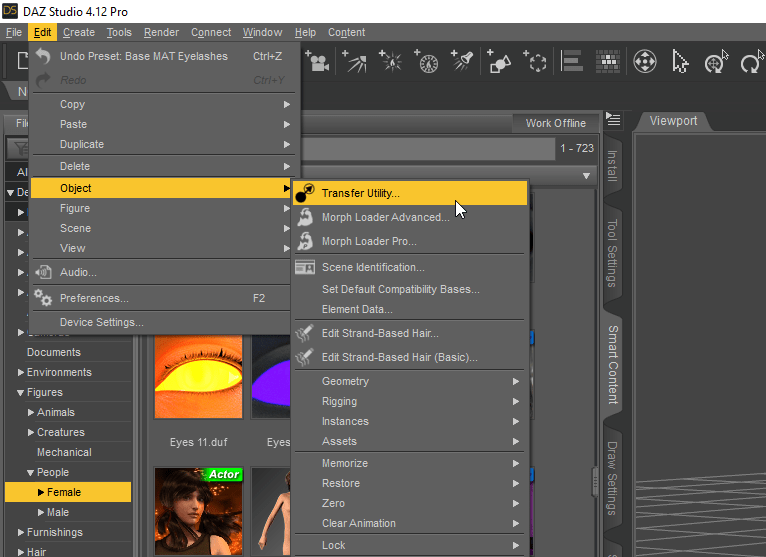Select Documents in the content tree
This screenshot has width=766, height=557.
click(x=54, y=352)
